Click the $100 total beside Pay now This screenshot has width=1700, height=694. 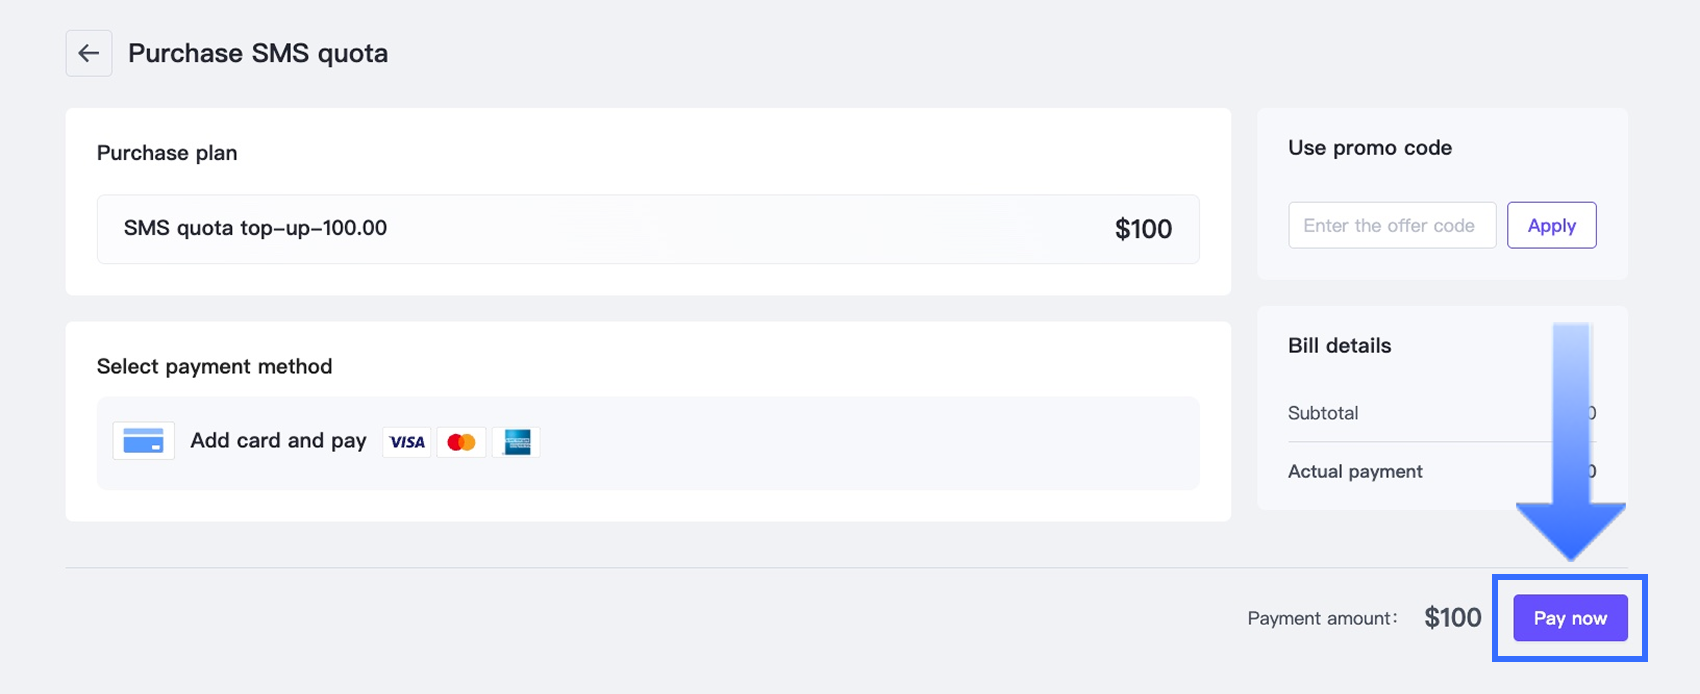(x=1453, y=618)
